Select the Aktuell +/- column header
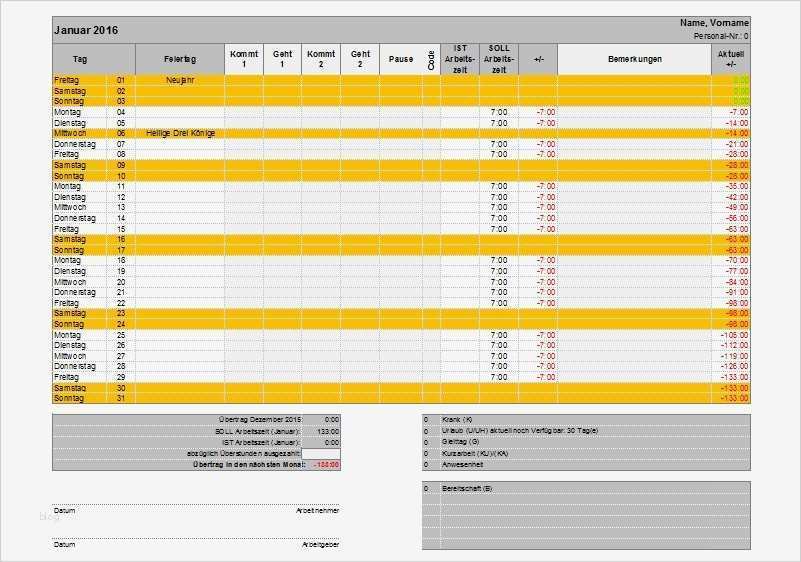Image resolution: width=801 pixels, height=562 pixels. [731, 59]
